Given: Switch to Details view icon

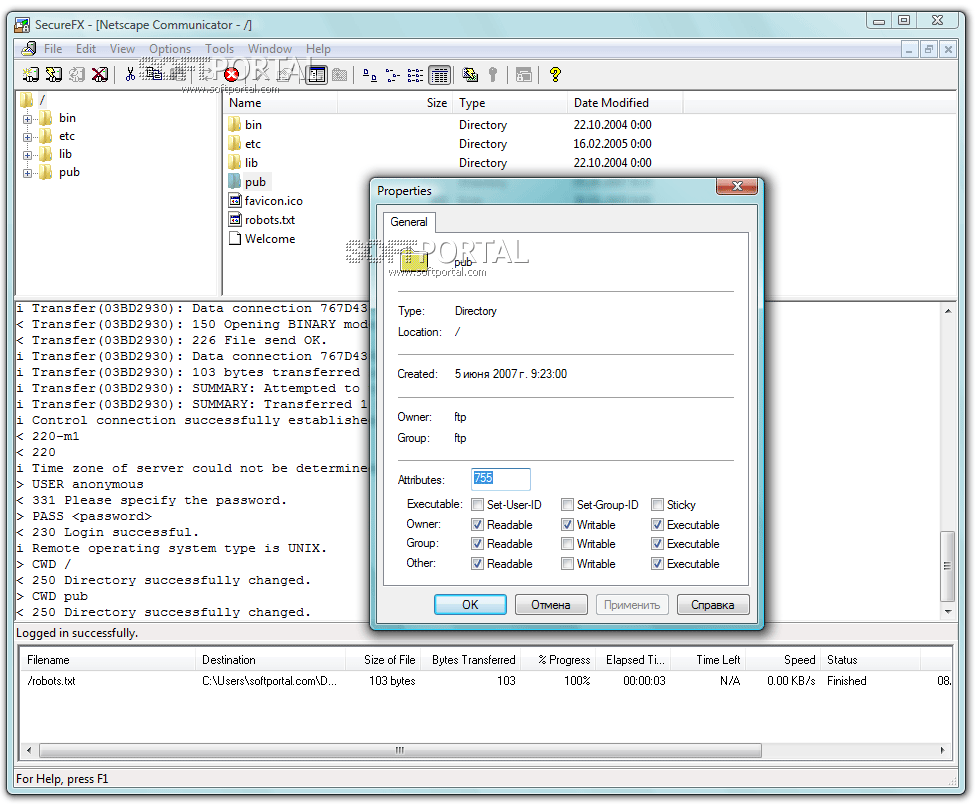Looking at the screenshot, I should coord(440,75).
